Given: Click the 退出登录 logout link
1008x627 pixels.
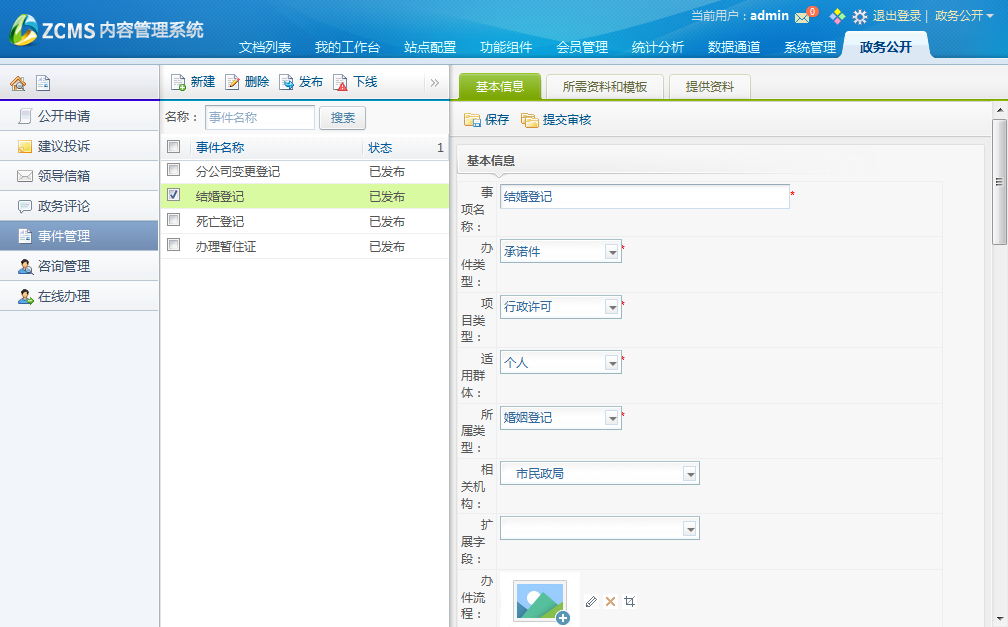Looking at the screenshot, I should [x=896, y=16].
